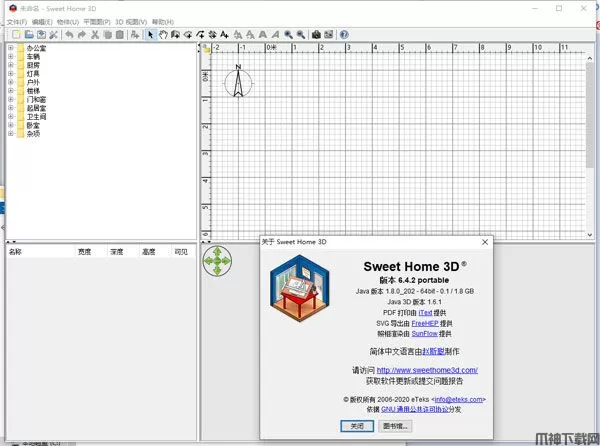The image size is (600, 446).
Task: Click the camera Create photo icon
Action: pos(315,34)
